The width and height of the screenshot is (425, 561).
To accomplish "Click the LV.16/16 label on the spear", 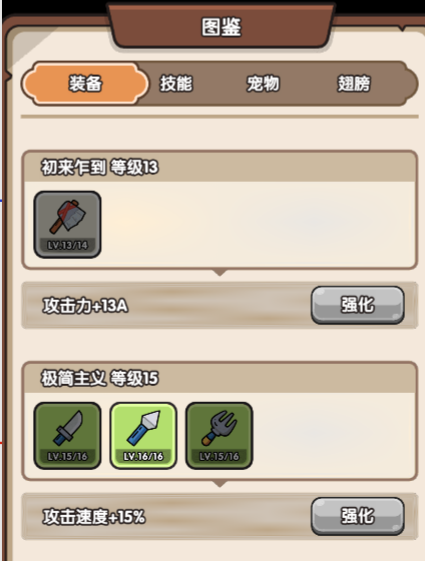I will point(143,456).
